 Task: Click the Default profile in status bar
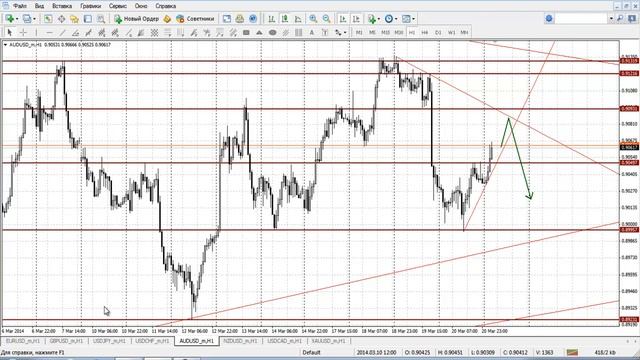click(x=311, y=352)
